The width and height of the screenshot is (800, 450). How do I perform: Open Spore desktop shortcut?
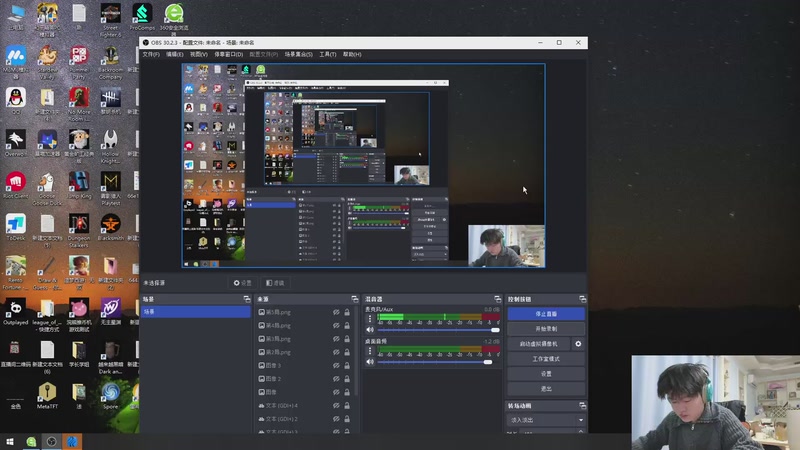point(110,396)
